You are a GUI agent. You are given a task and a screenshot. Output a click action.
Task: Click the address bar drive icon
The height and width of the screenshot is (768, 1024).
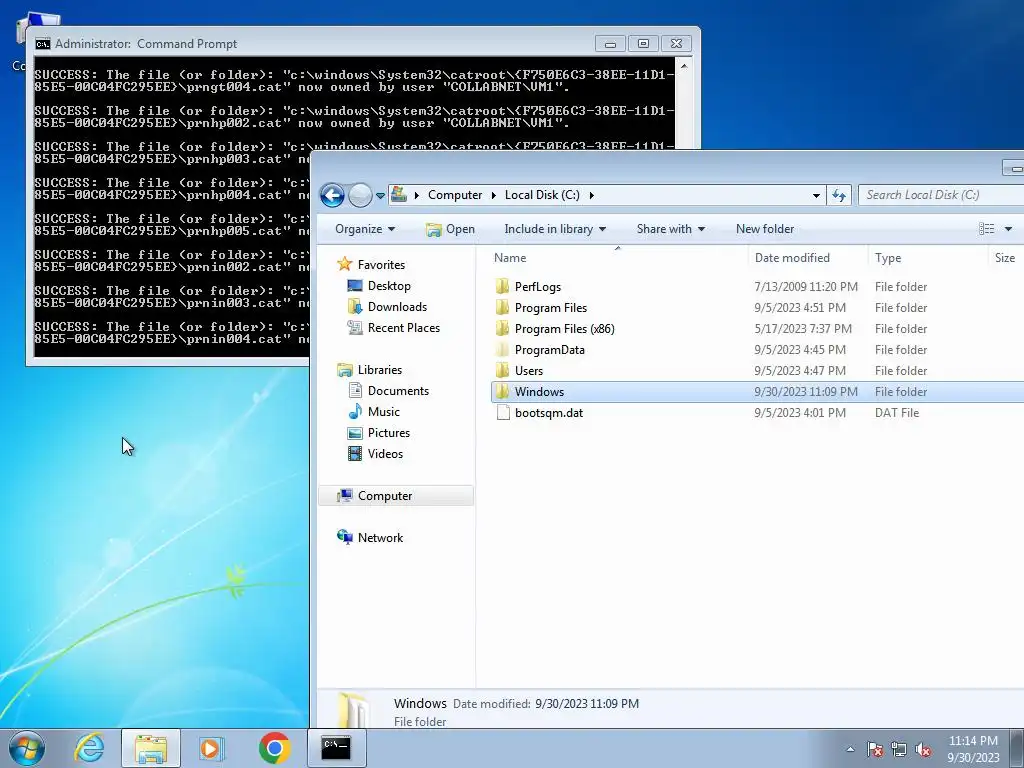click(x=399, y=195)
